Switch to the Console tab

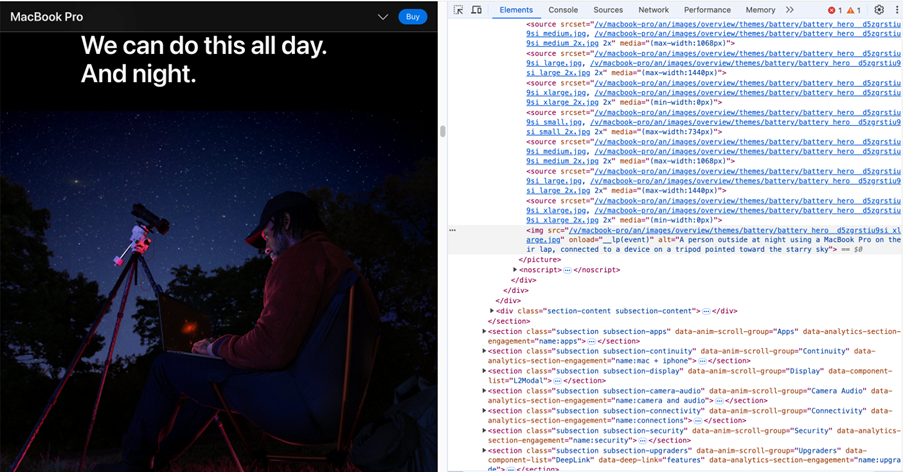click(563, 10)
